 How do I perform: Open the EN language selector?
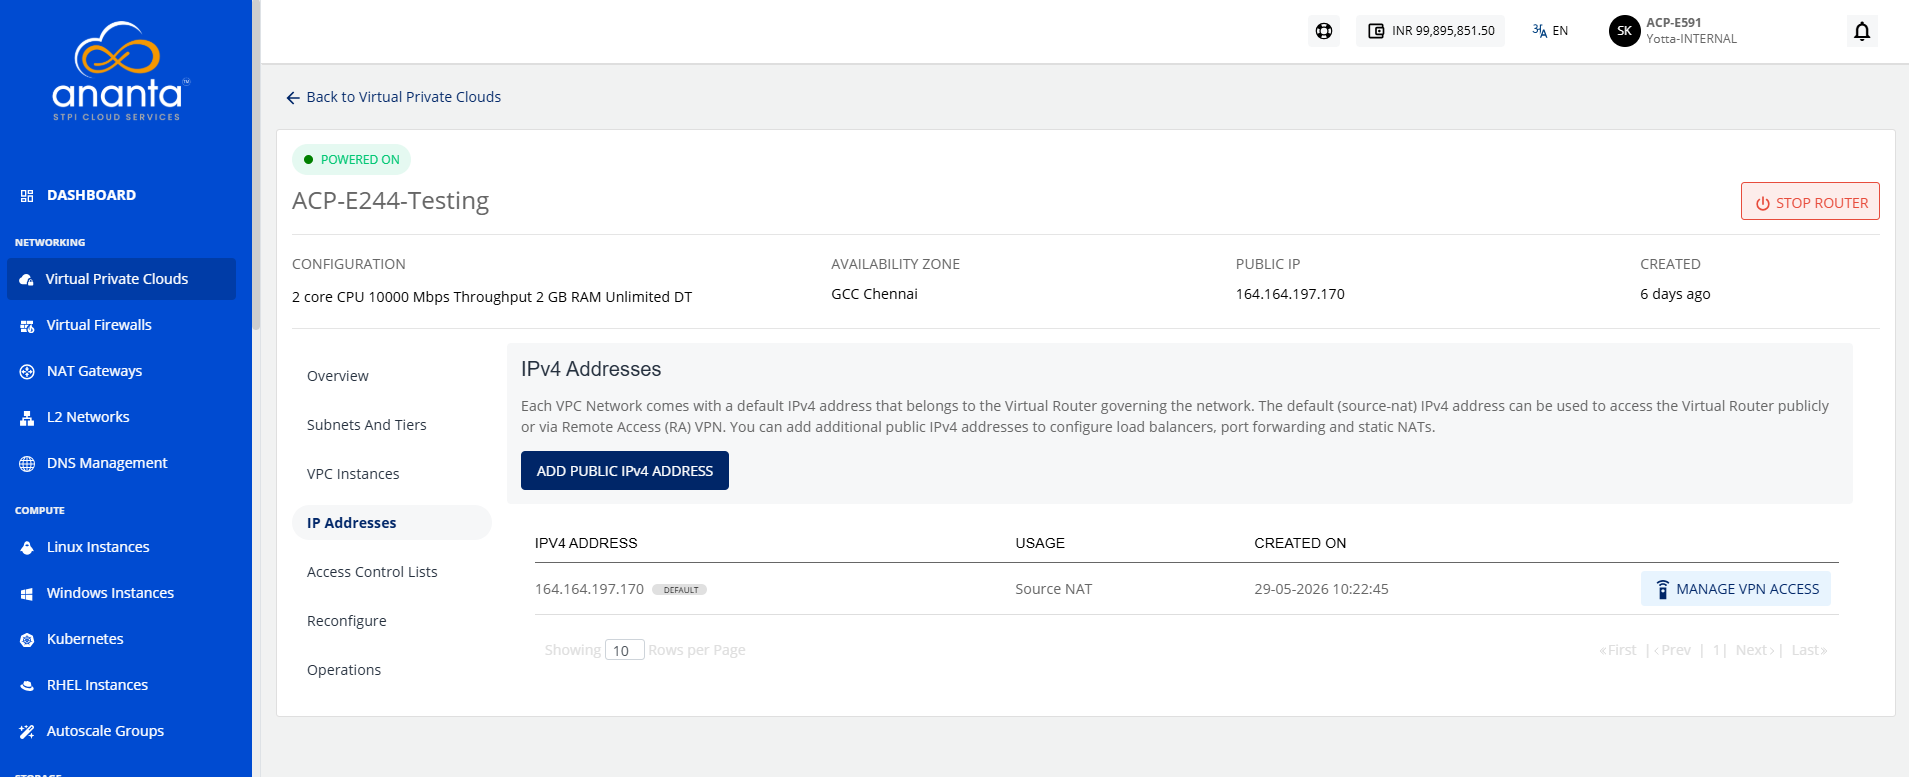click(x=1550, y=31)
